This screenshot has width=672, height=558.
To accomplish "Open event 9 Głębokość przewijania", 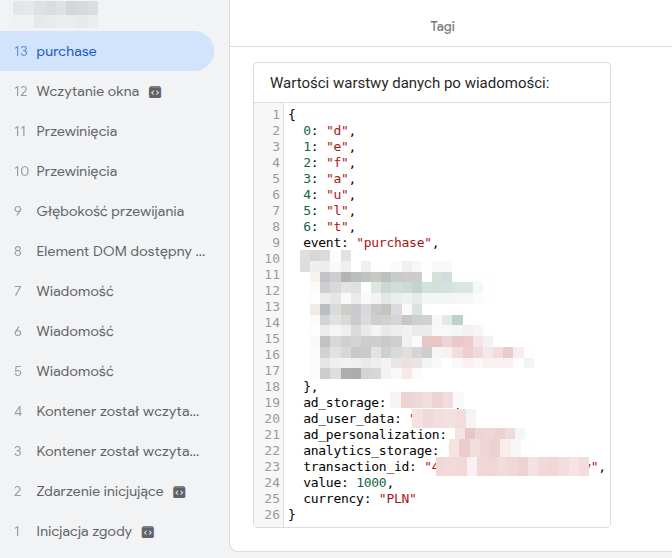I will (x=110, y=211).
